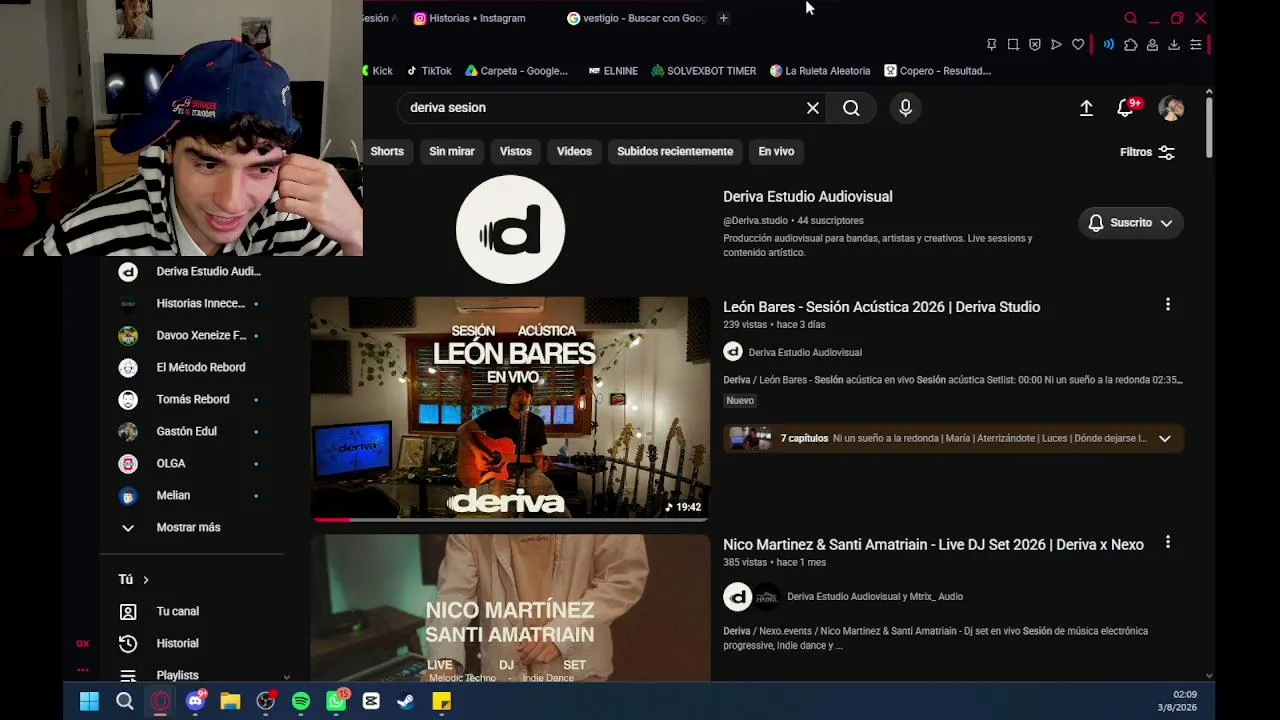This screenshot has height=720, width=1280.
Task: Open Spotify from the taskbar
Action: click(x=301, y=702)
